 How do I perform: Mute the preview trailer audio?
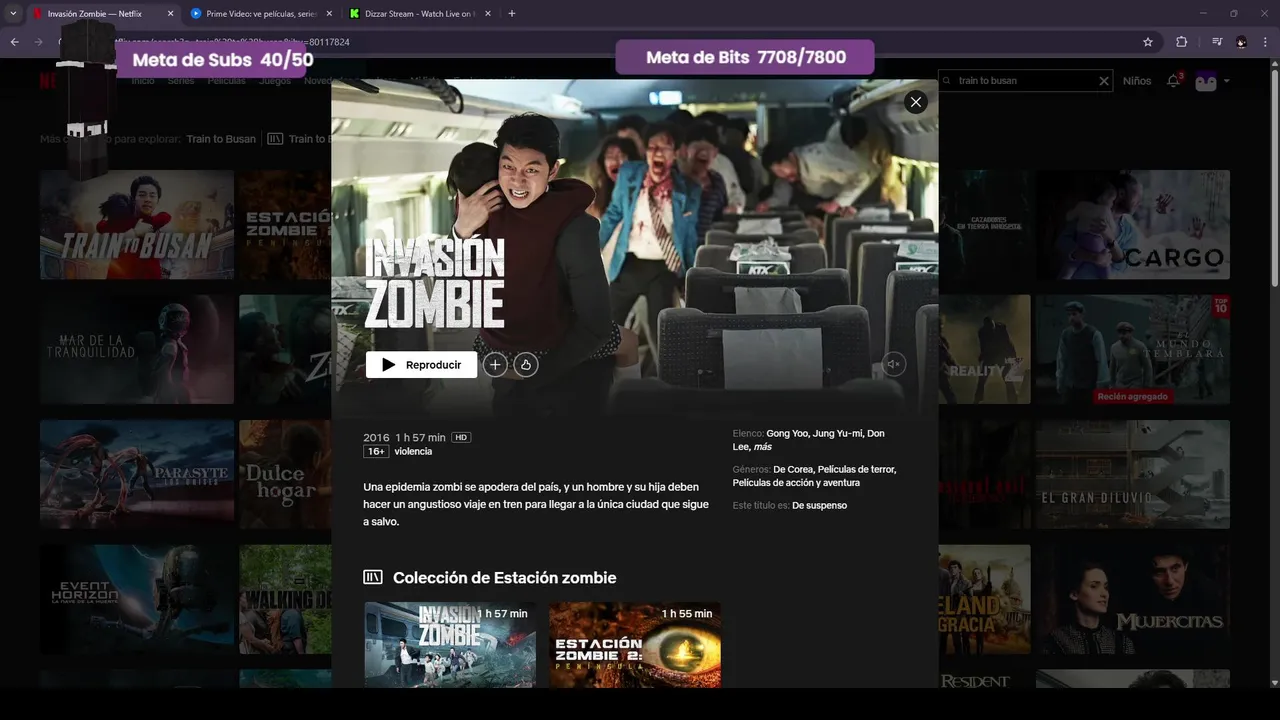[894, 364]
